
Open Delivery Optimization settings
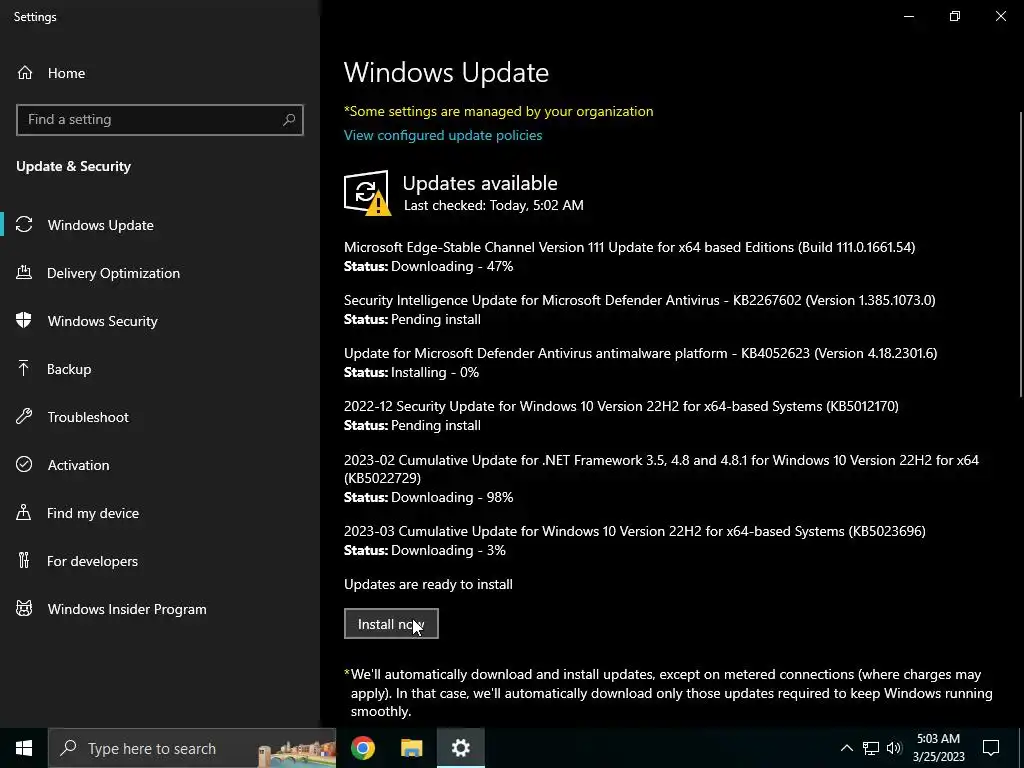[160, 273]
